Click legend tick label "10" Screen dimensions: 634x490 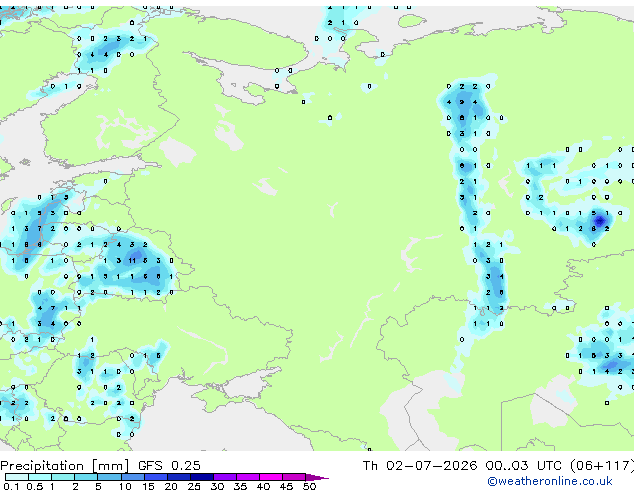(x=125, y=486)
